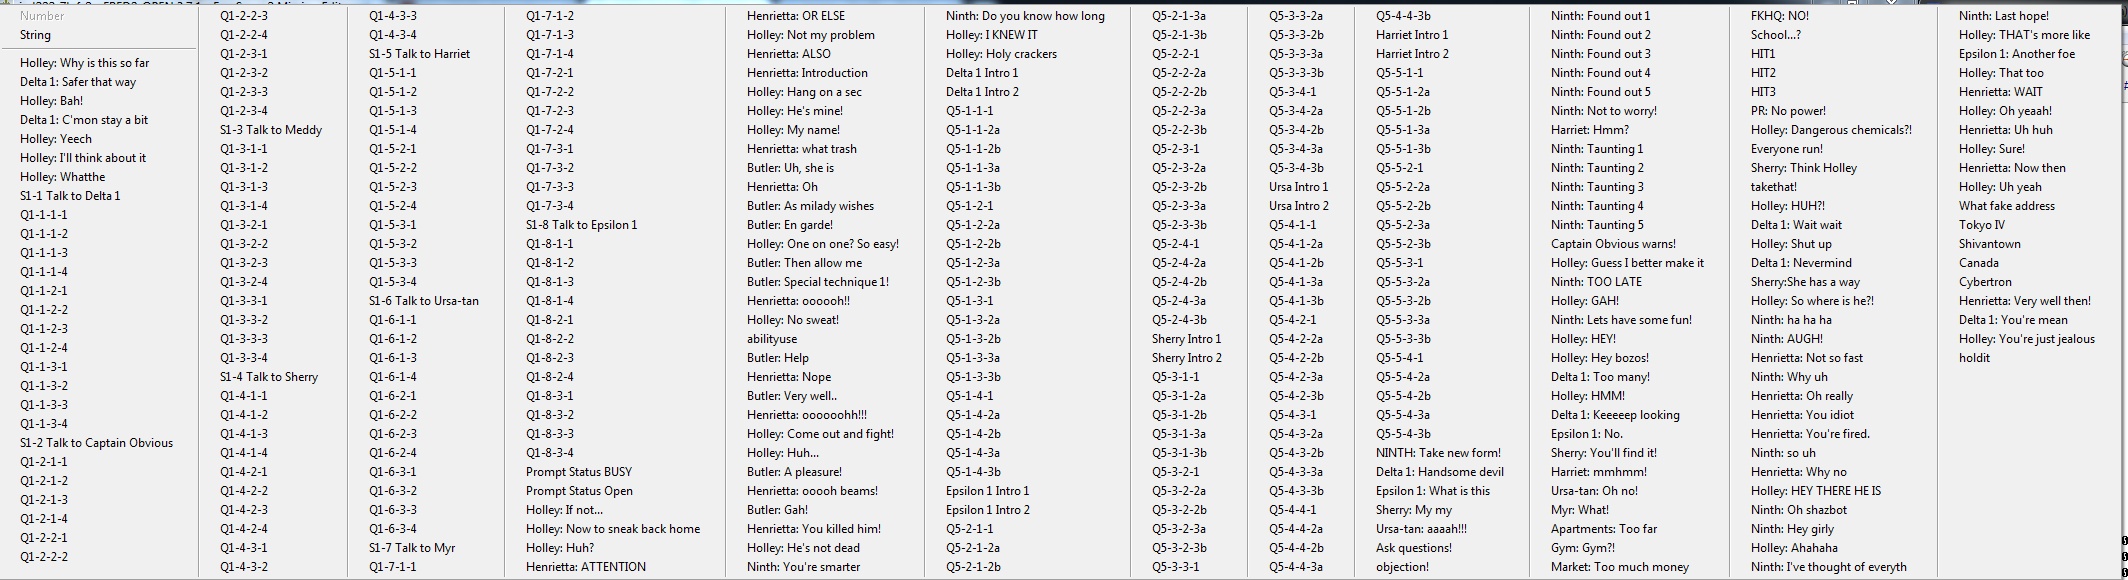Select 'Holley: Now to sneak back home'

tap(613, 529)
